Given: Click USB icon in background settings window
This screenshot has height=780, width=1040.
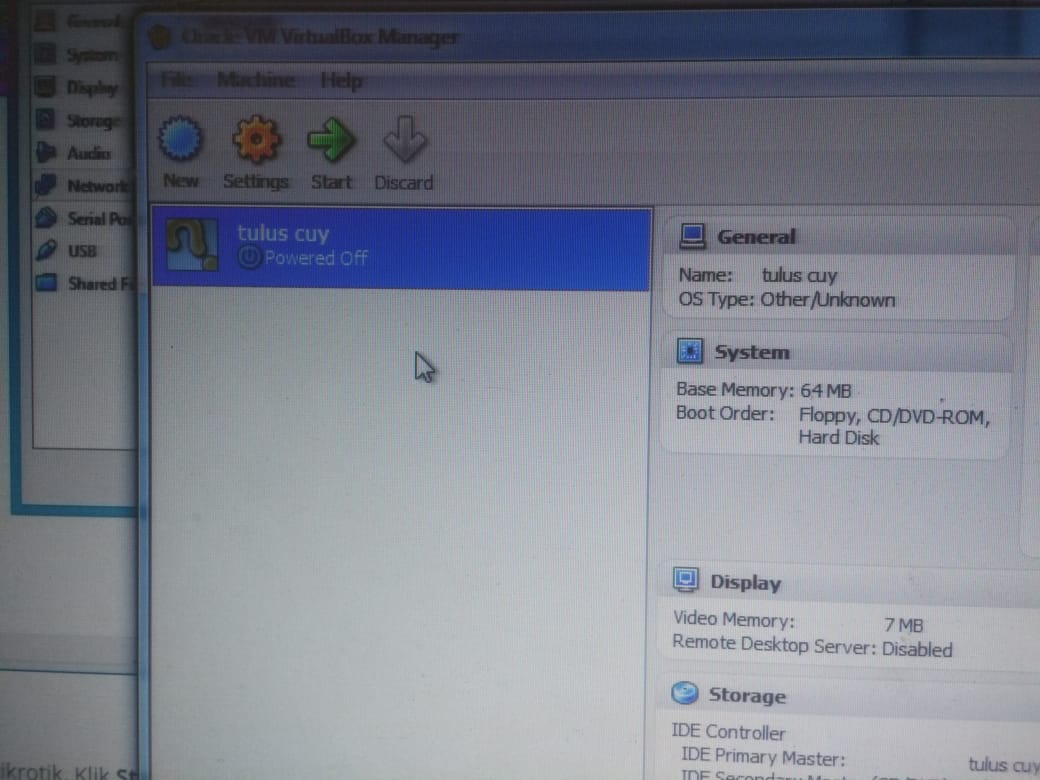Looking at the screenshot, I should [x=46, y=251].
